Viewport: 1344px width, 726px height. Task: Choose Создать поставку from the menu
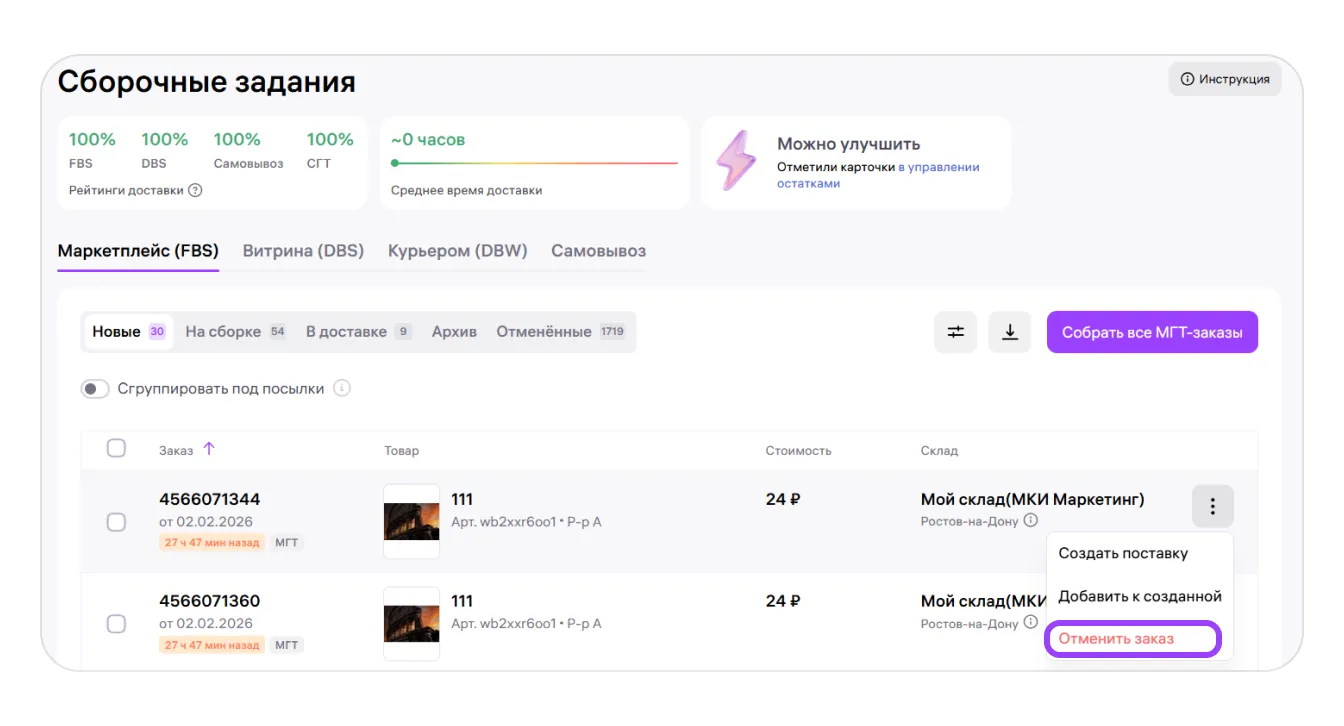tap(1123, 553)
